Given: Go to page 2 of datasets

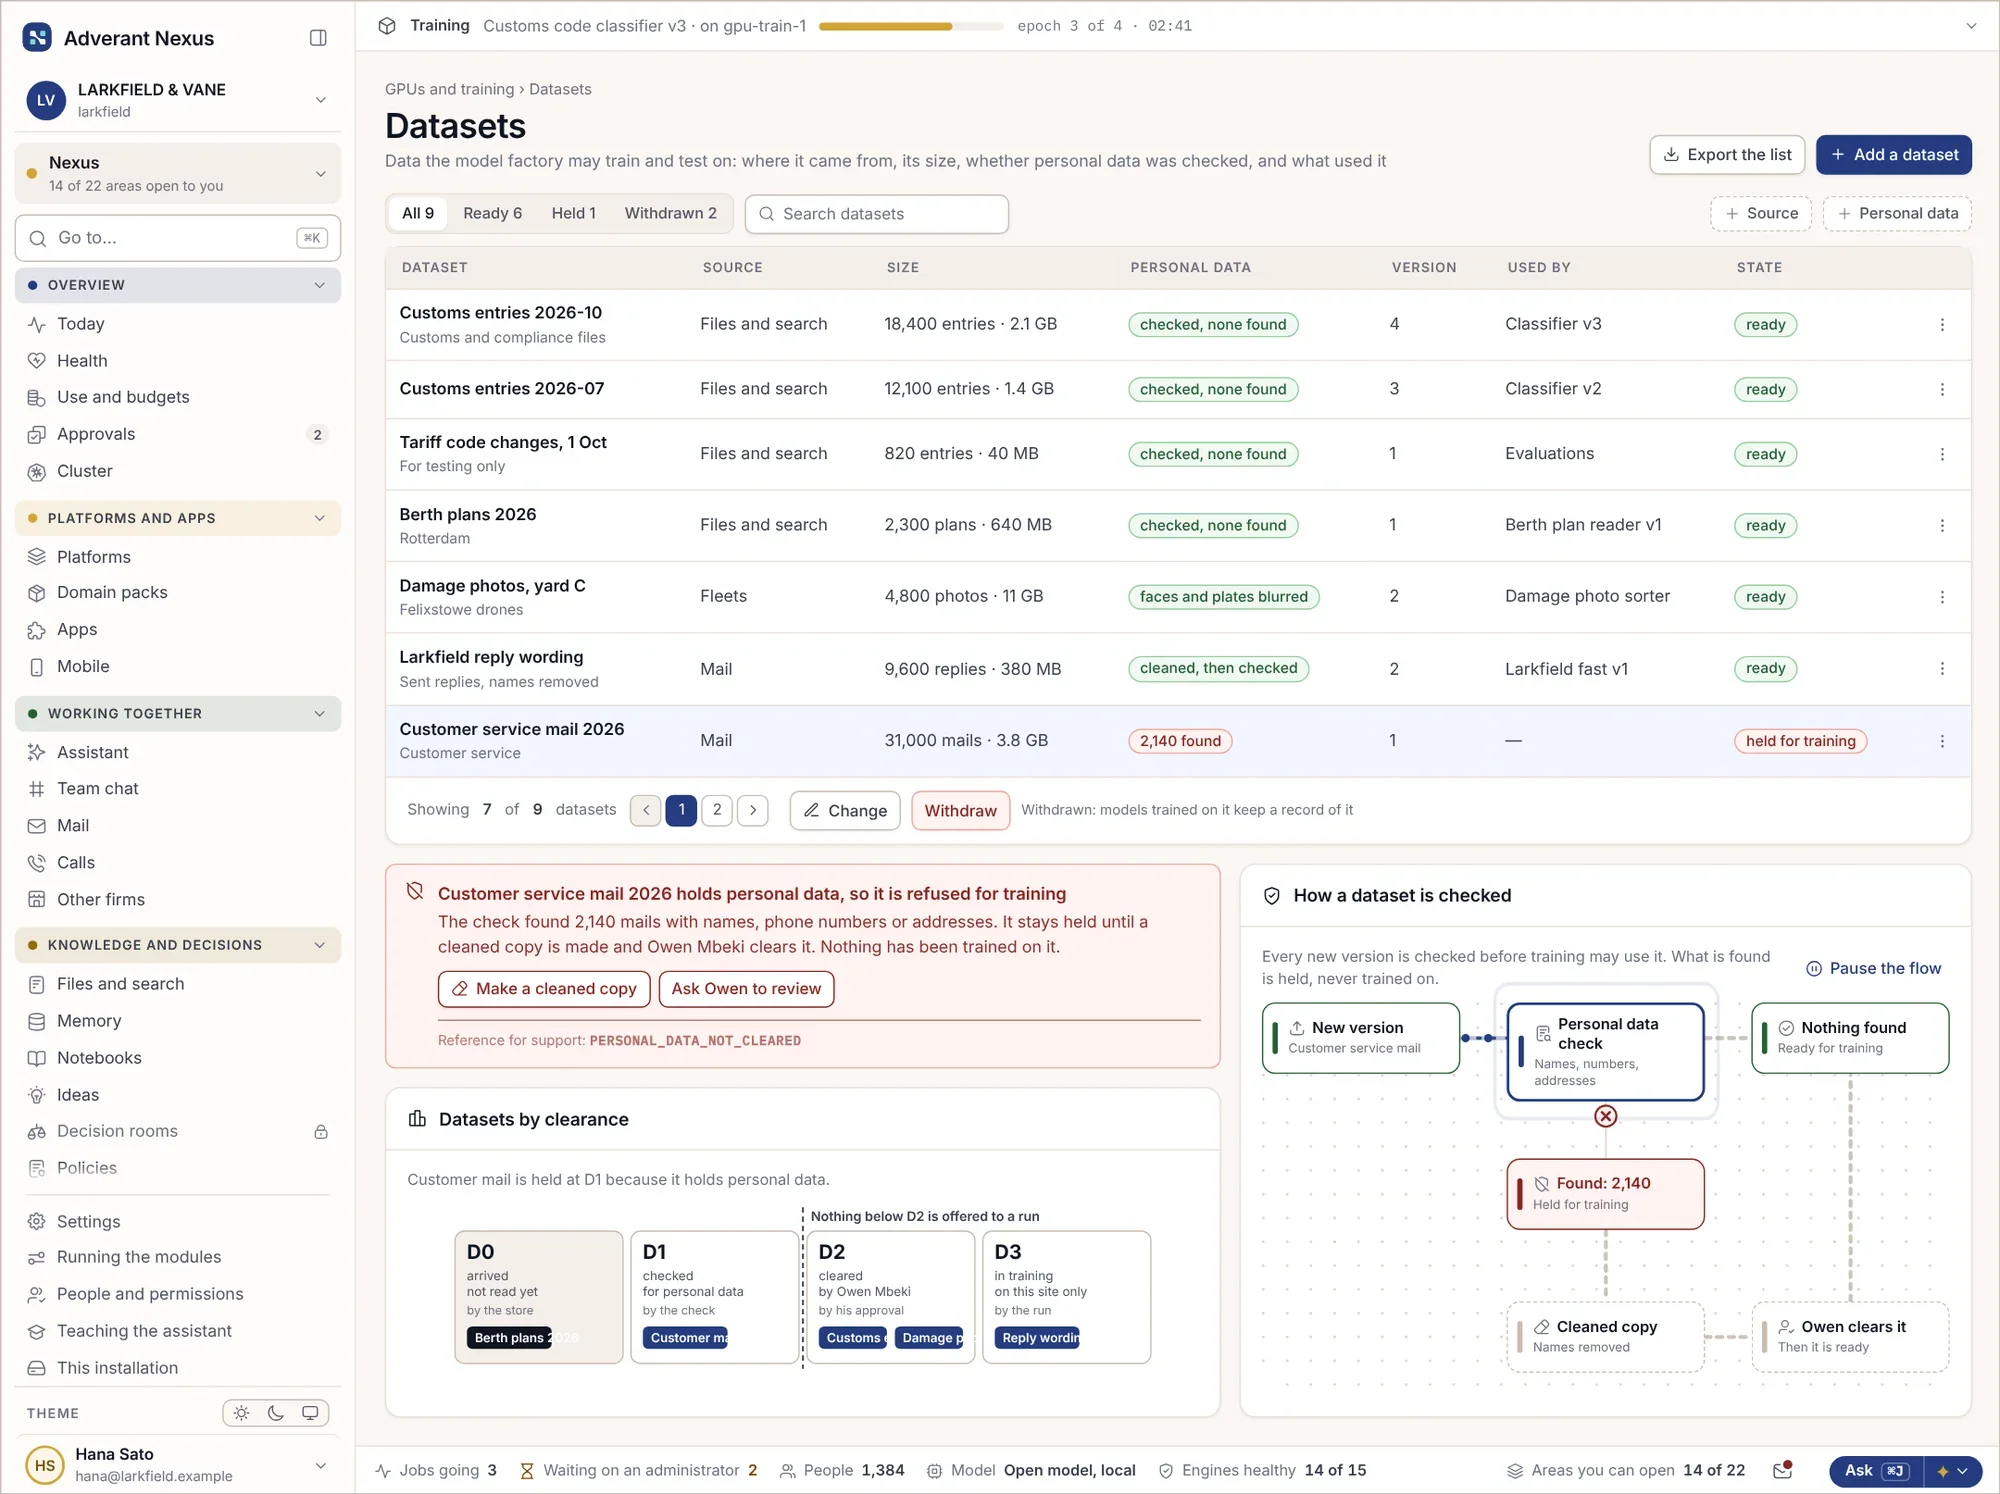Looking at the screenshot, I should click(717, 810).
